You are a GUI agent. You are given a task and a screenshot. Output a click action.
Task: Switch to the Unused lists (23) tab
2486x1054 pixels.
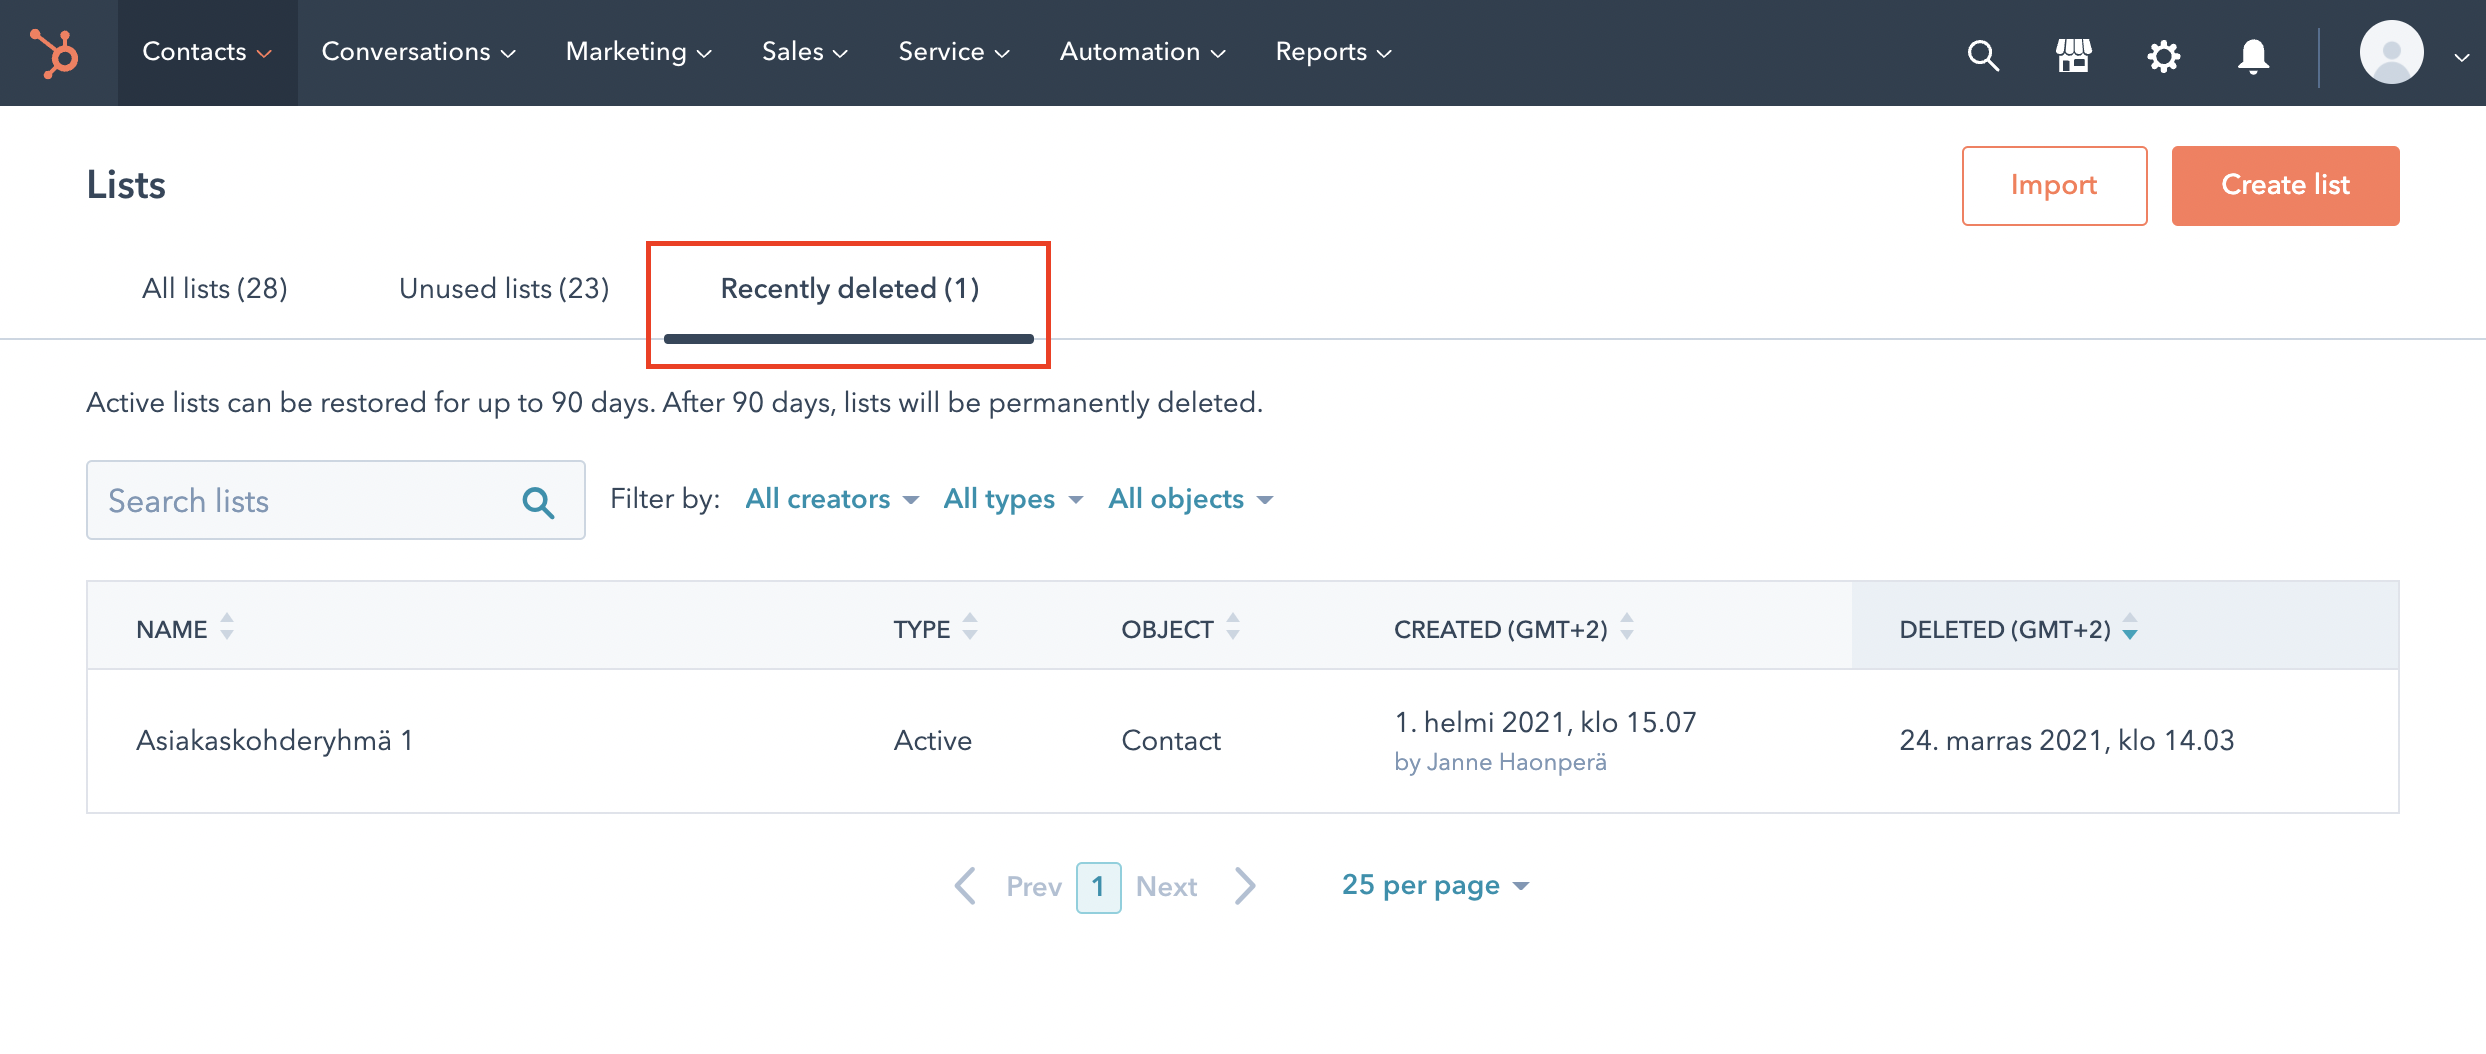504,288
